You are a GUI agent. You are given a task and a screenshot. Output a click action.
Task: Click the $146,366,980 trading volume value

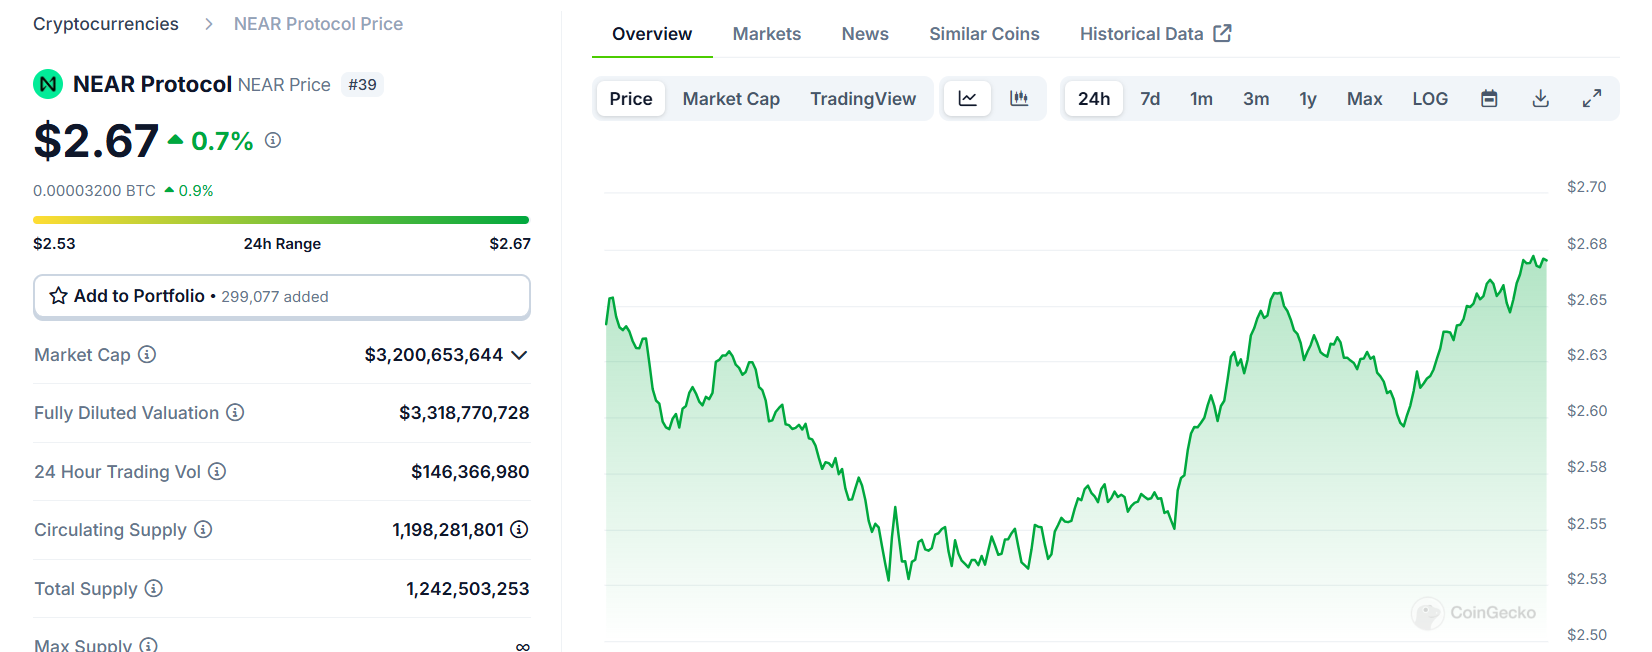point(470,472)
